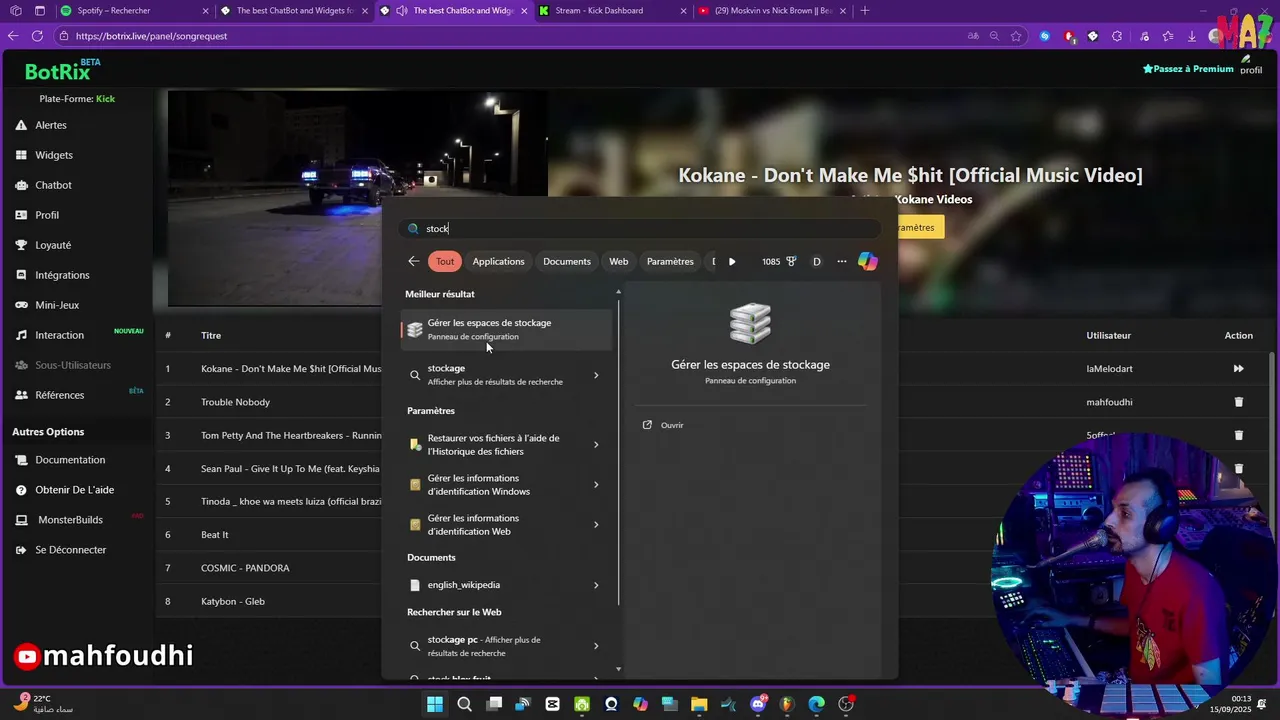Click the browser zoom-out magnifier icon
This screenshot has height=720, width=1280.
click(994, 36)
